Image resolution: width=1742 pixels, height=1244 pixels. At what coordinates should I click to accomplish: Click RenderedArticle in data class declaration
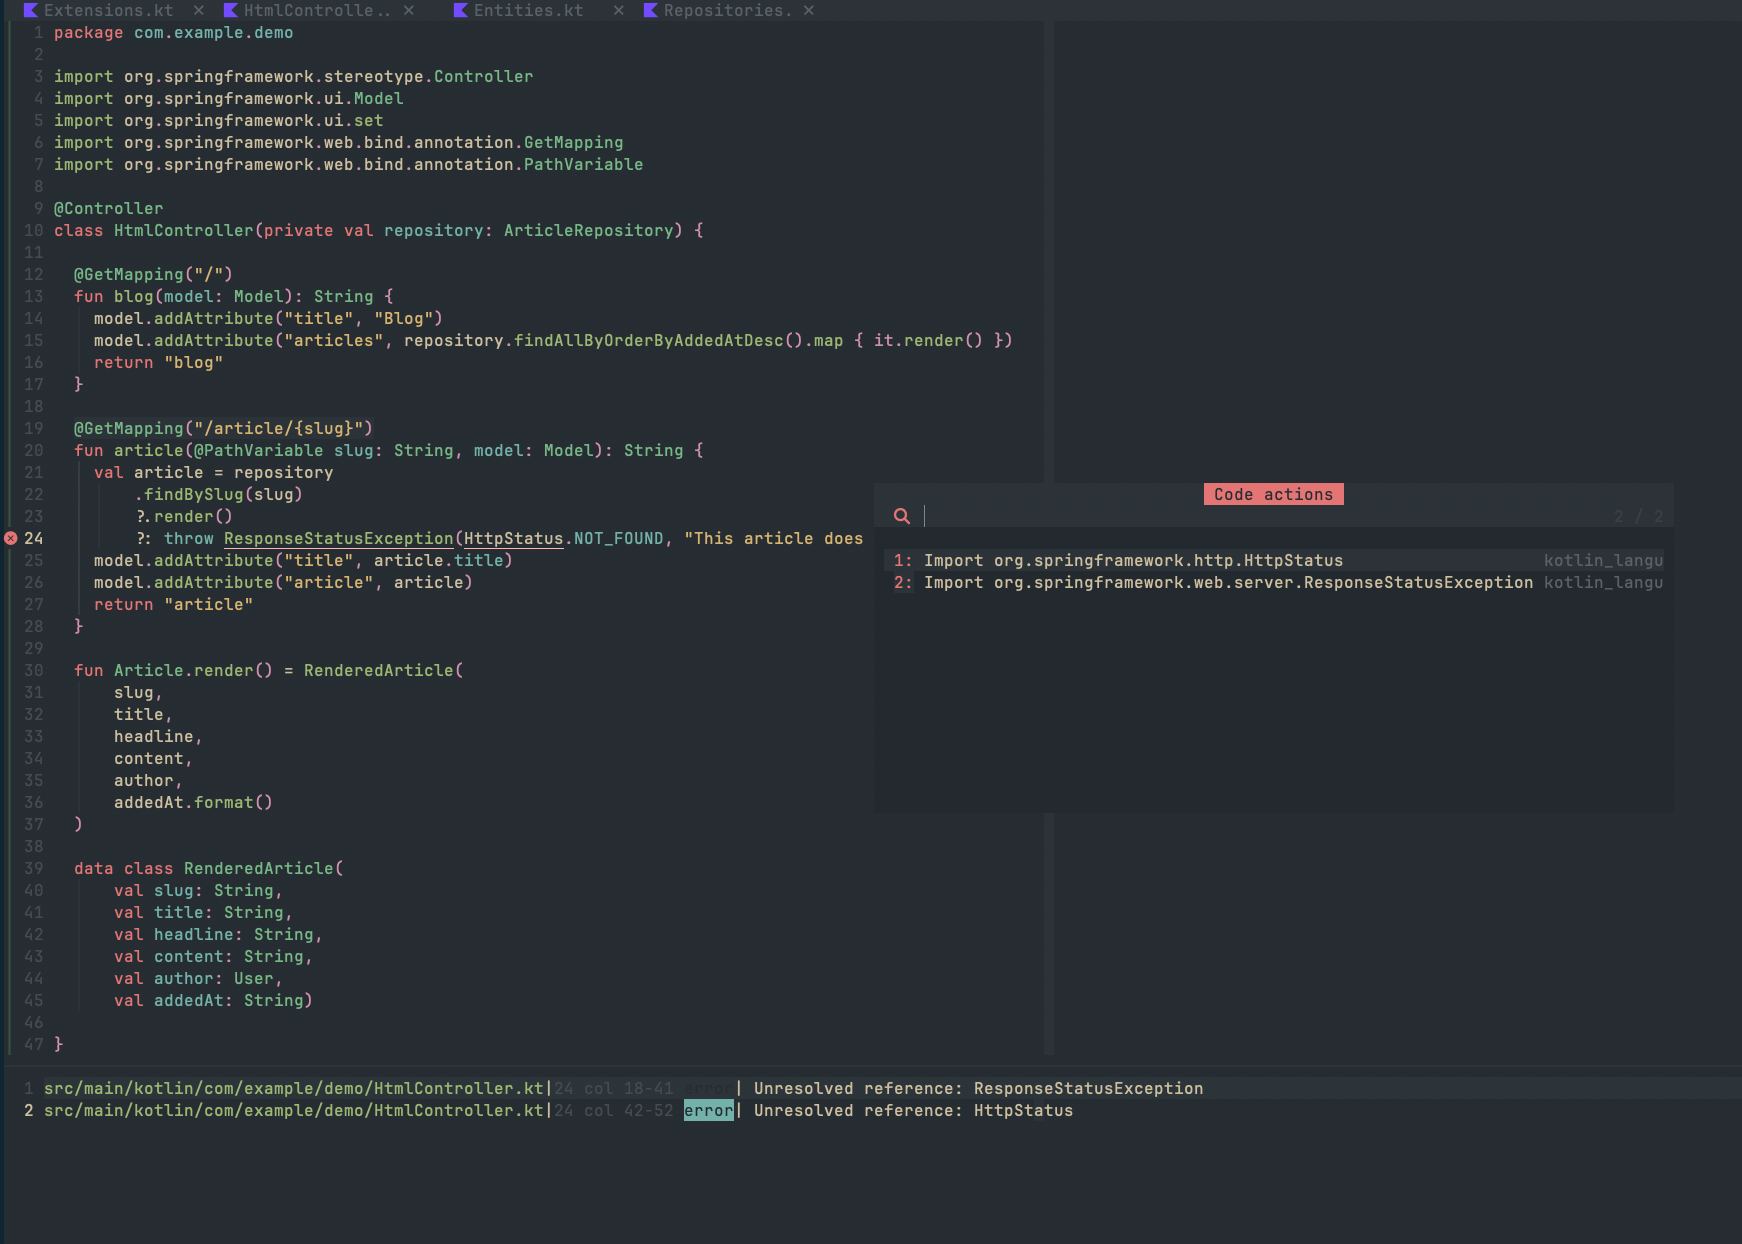(258, 868)
